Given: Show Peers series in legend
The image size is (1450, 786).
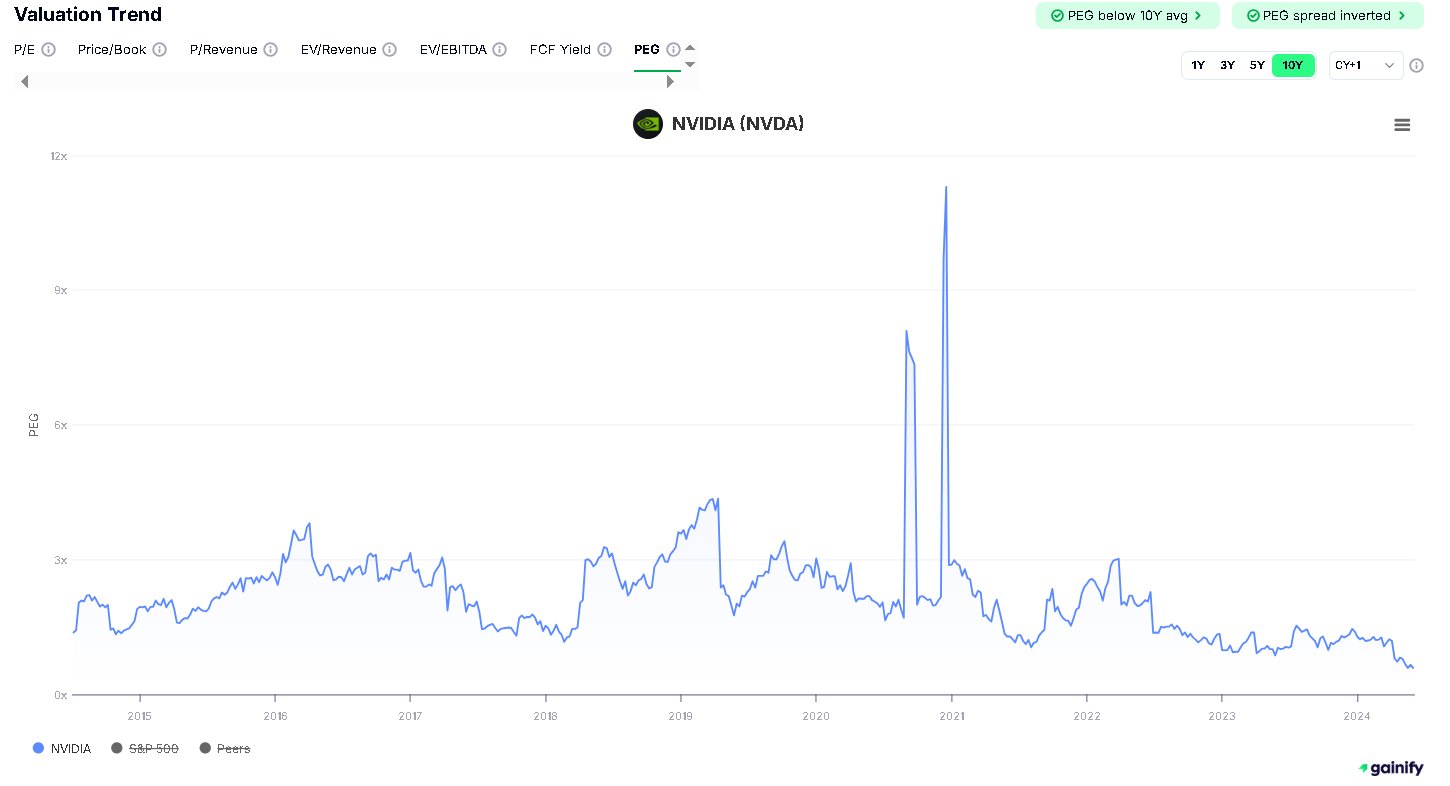Looking at the screenshot, I should pyautogui.click(x=226, y=748).
